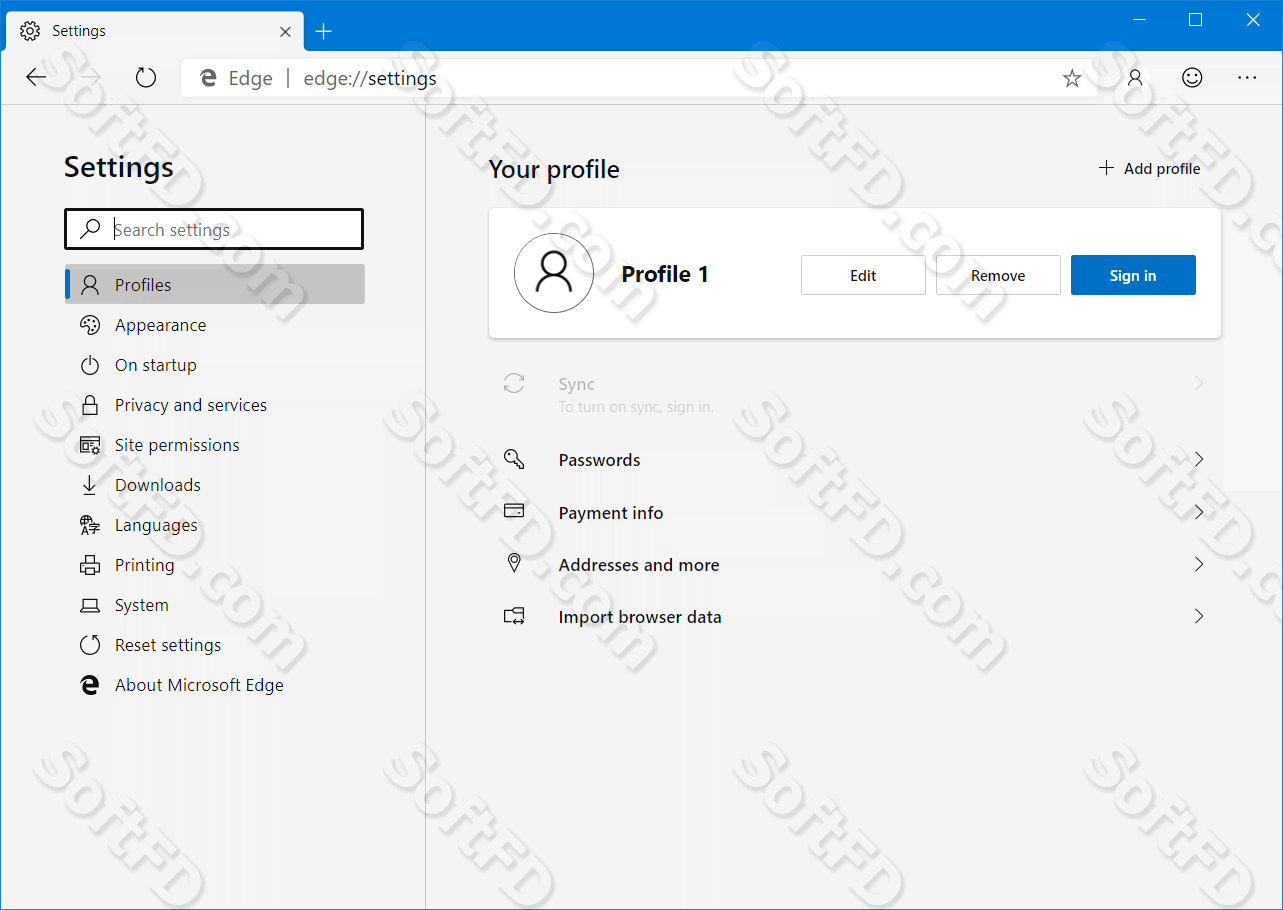Open the profile icon in the toolbar
This screenshot has height=910, width=1283.
(x=1135, y=78)
